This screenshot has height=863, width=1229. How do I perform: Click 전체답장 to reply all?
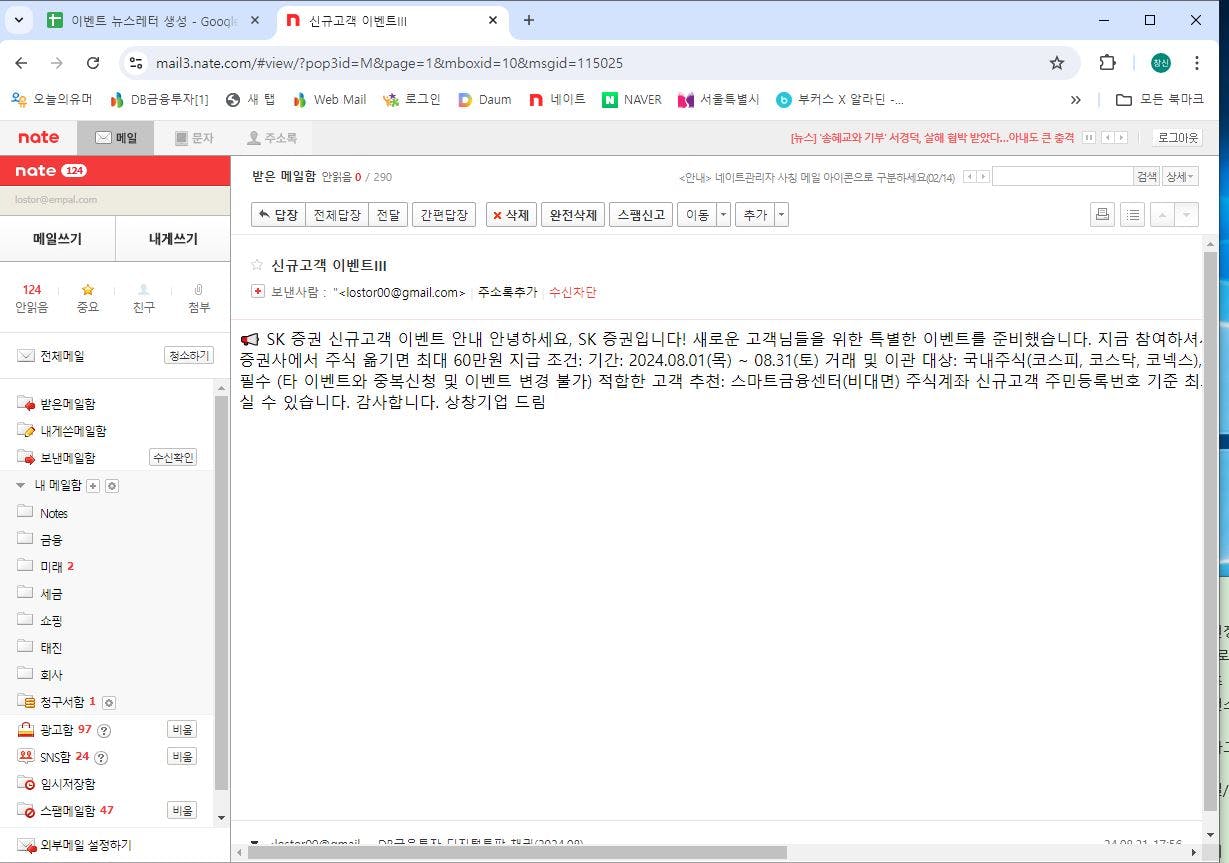pyautogui.click(x=337, y=215)
